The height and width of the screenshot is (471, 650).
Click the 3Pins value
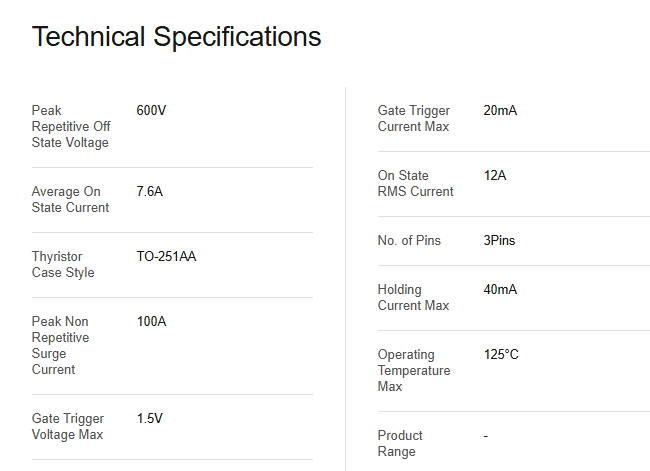click(x=499, y=241)
